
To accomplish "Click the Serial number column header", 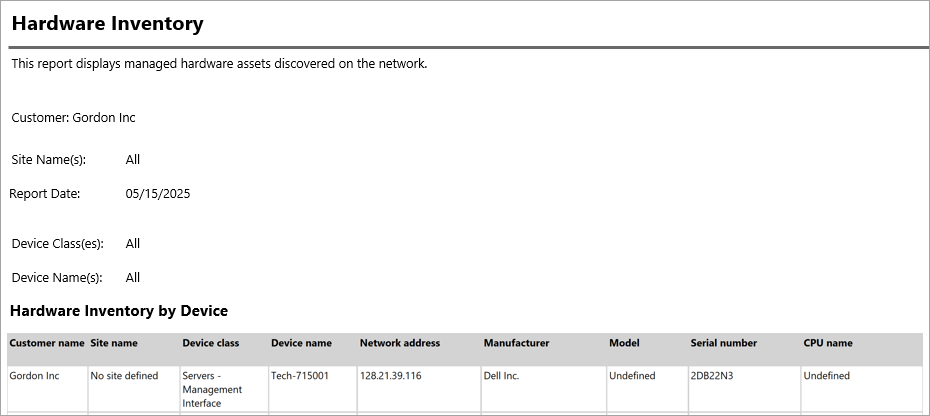I will 723,343.
